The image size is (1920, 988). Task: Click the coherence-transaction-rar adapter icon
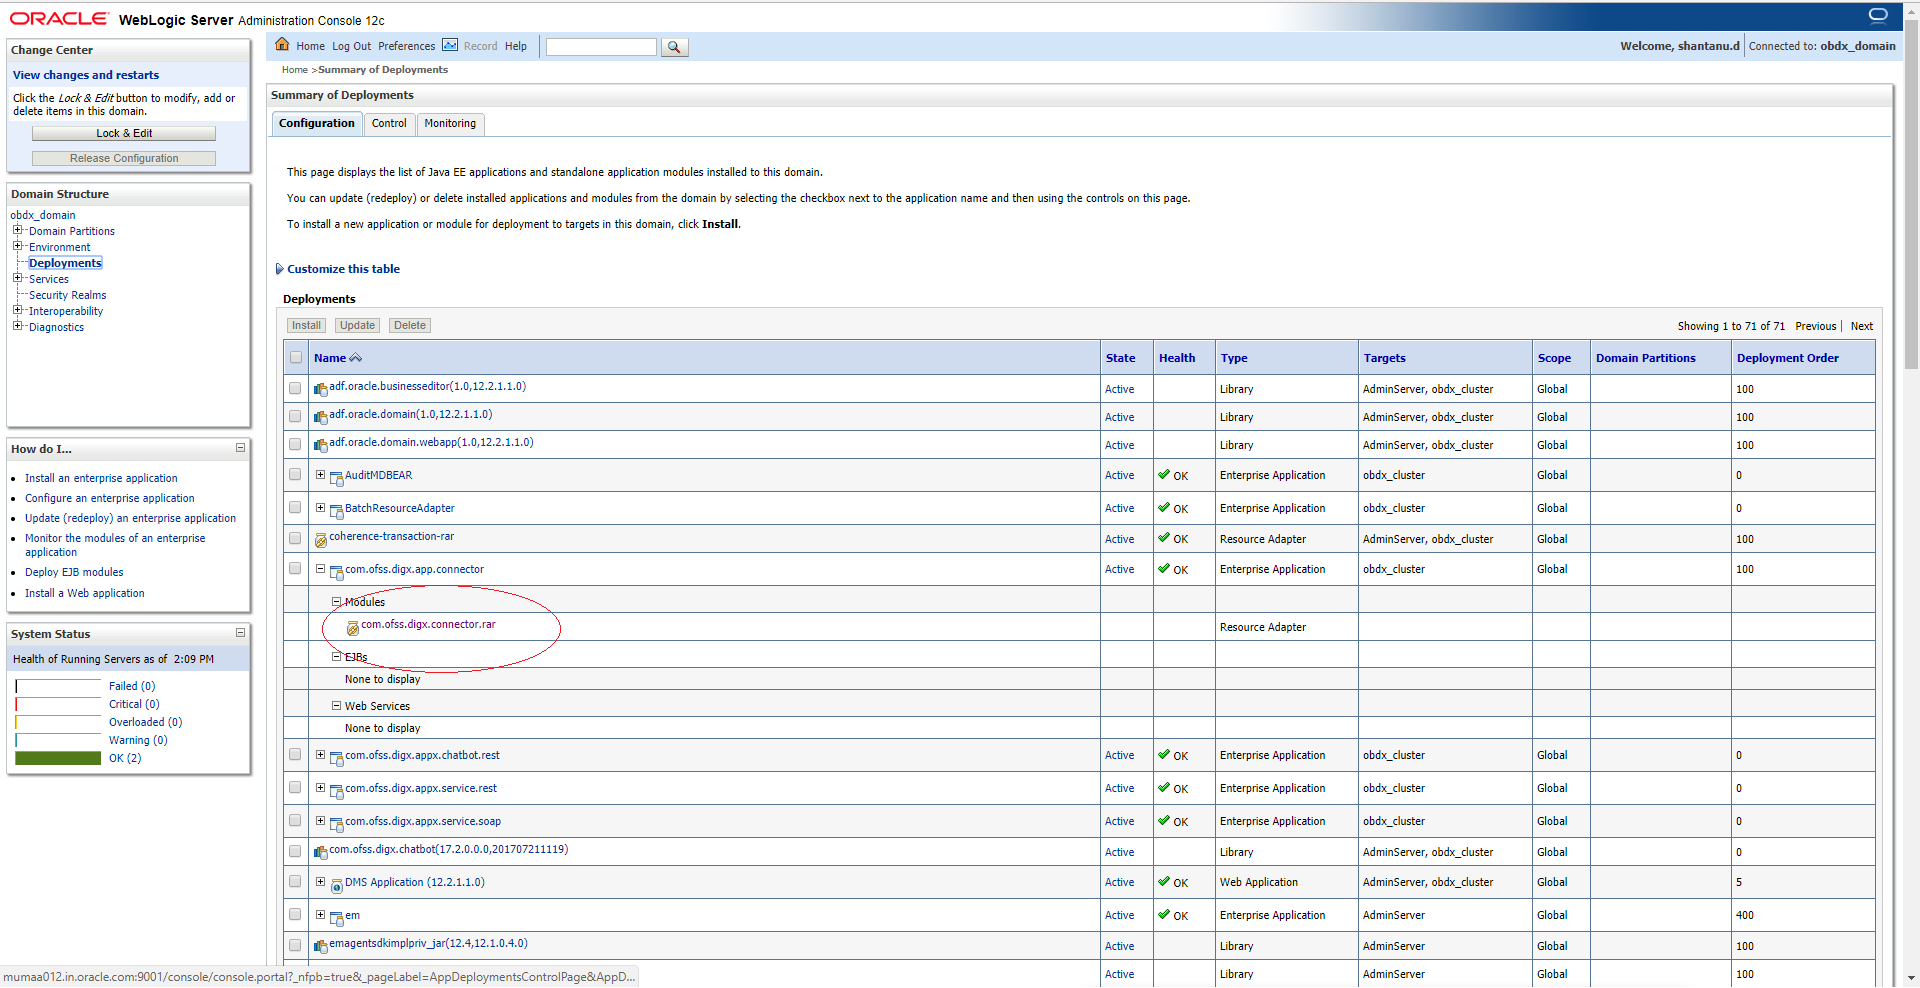click(x=320, y=540)
